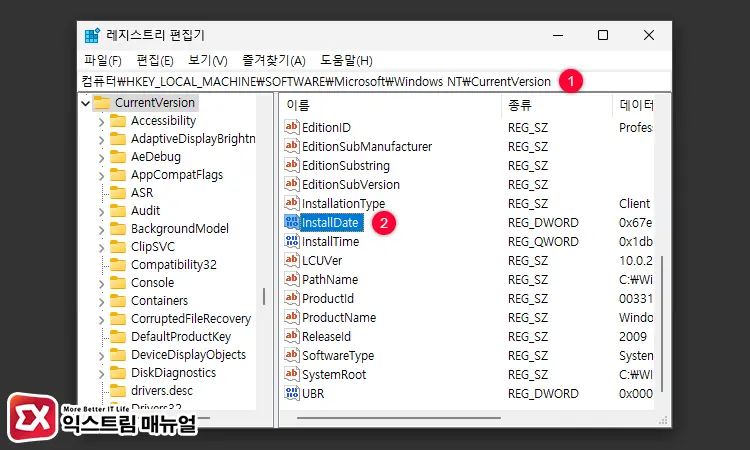Select the InstallDate value name
Image resolution: width=750 pixels, height=450 pixels.
tap(330, 223)
